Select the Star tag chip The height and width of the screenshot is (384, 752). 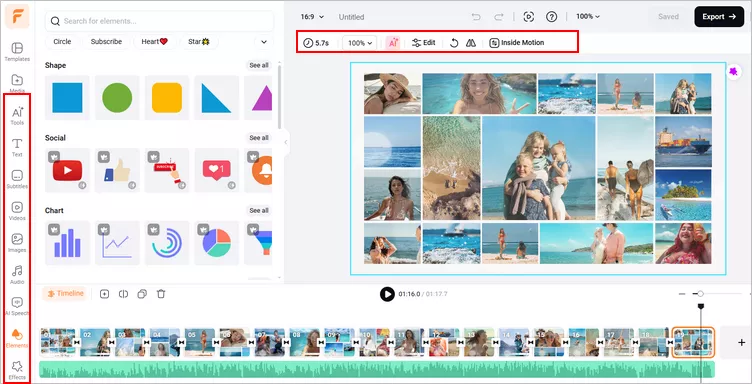[199, 42]
